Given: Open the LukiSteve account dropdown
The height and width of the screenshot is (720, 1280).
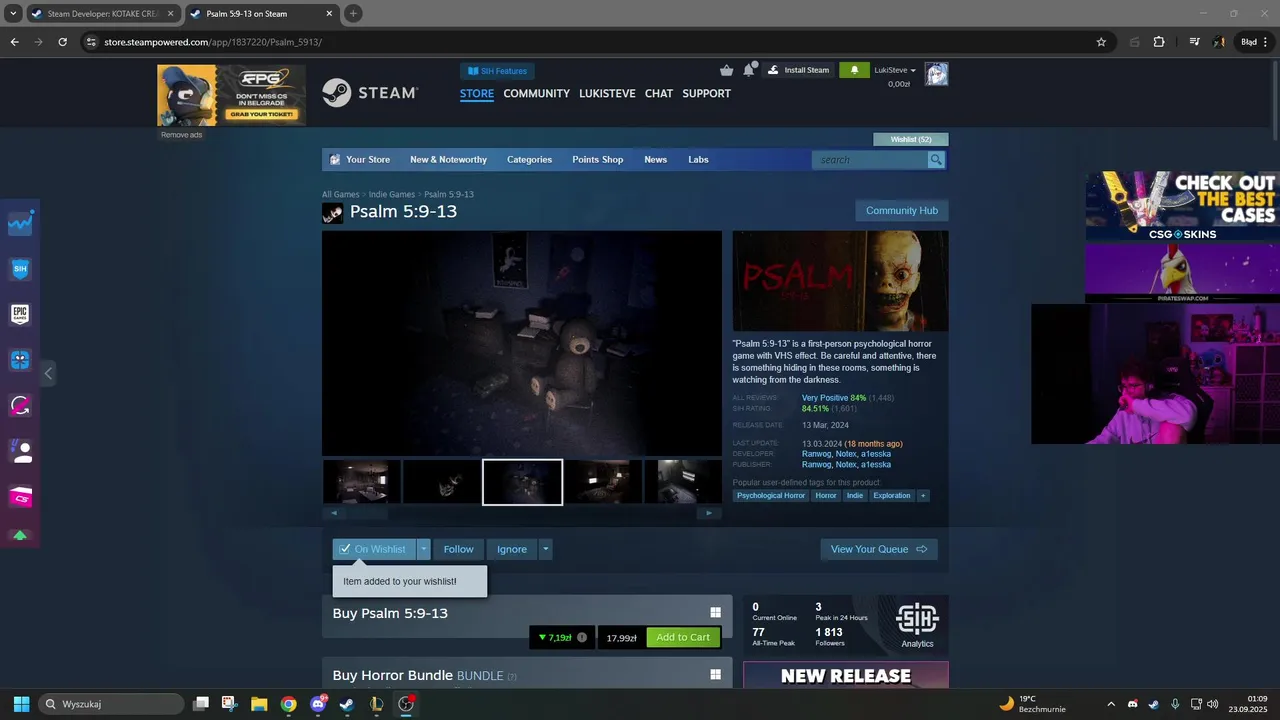Looking at the screenshot, I should (896, 70).
